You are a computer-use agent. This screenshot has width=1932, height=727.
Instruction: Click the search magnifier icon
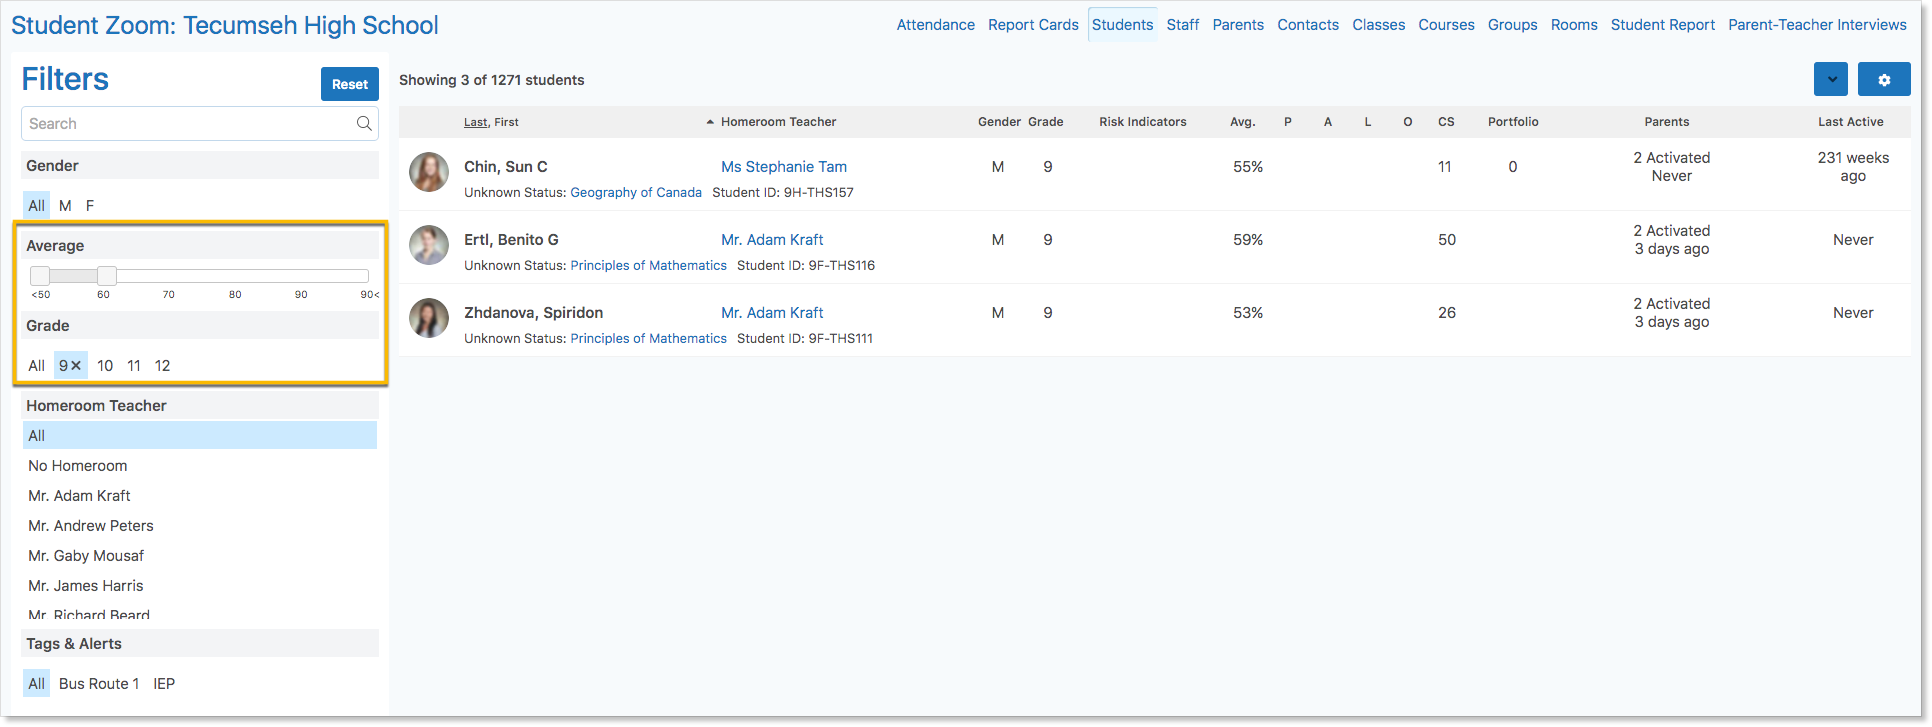(364, 123)
